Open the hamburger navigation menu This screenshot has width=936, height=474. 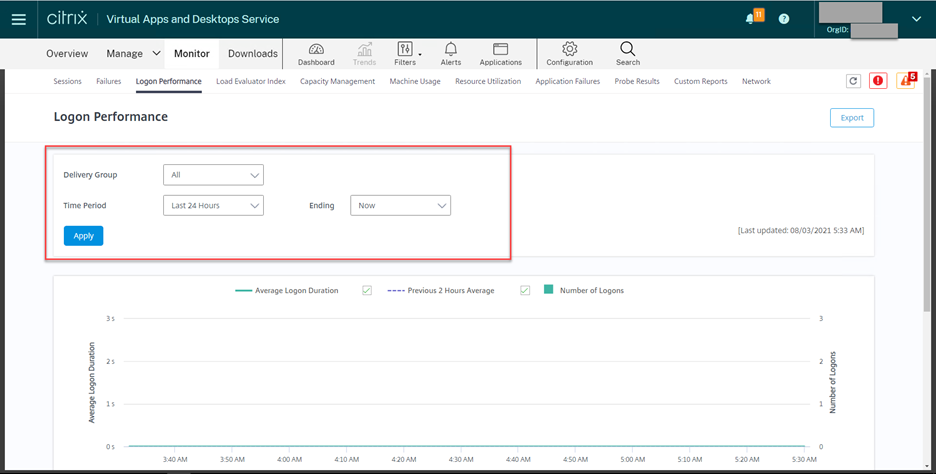[19, 19]
